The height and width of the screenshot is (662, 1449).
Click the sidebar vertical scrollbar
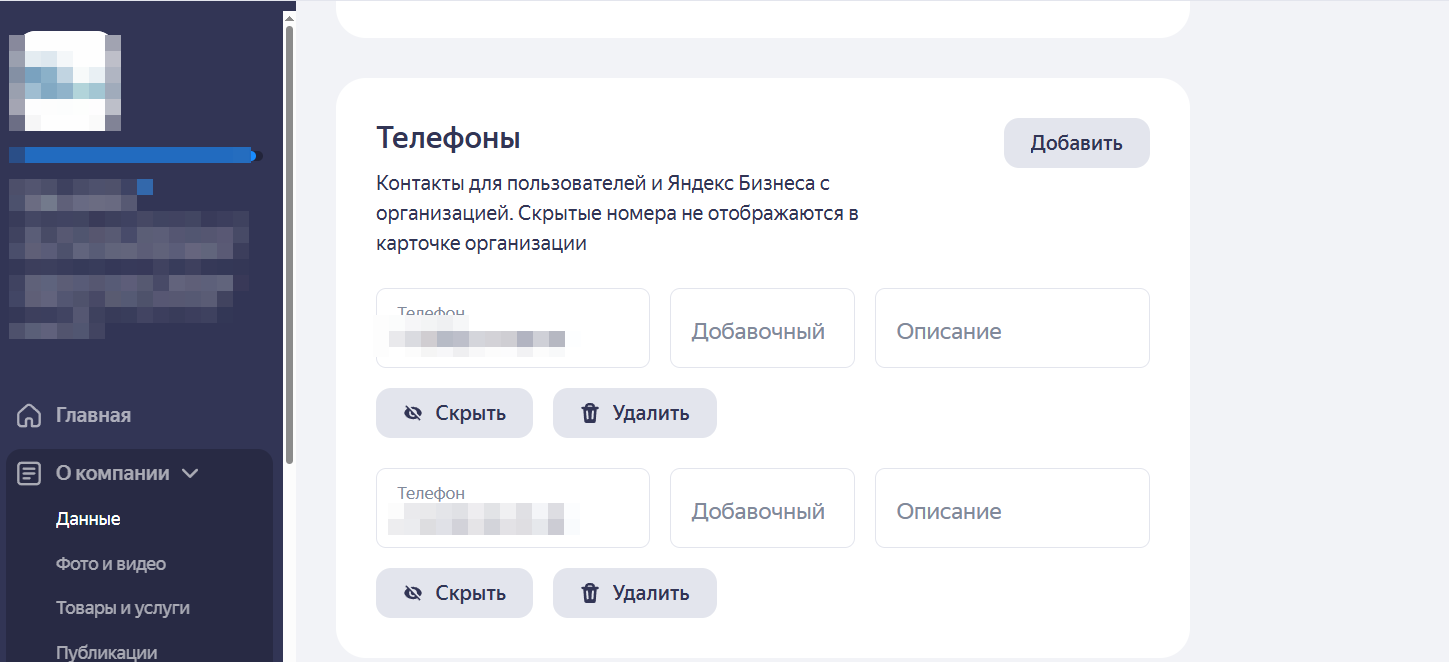tap(289, 240)
